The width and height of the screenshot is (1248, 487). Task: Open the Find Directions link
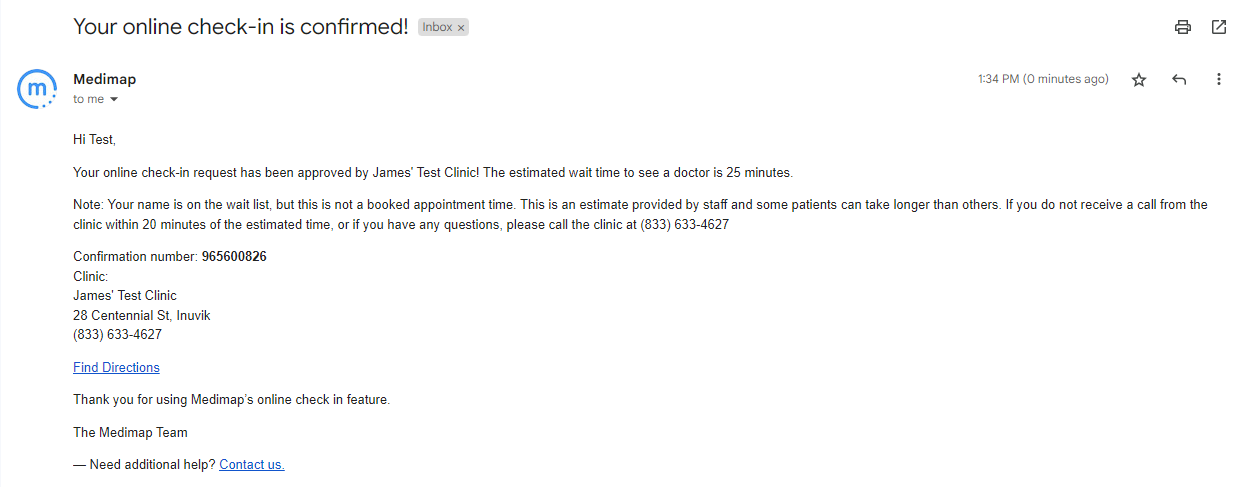[x=116, y=367]
